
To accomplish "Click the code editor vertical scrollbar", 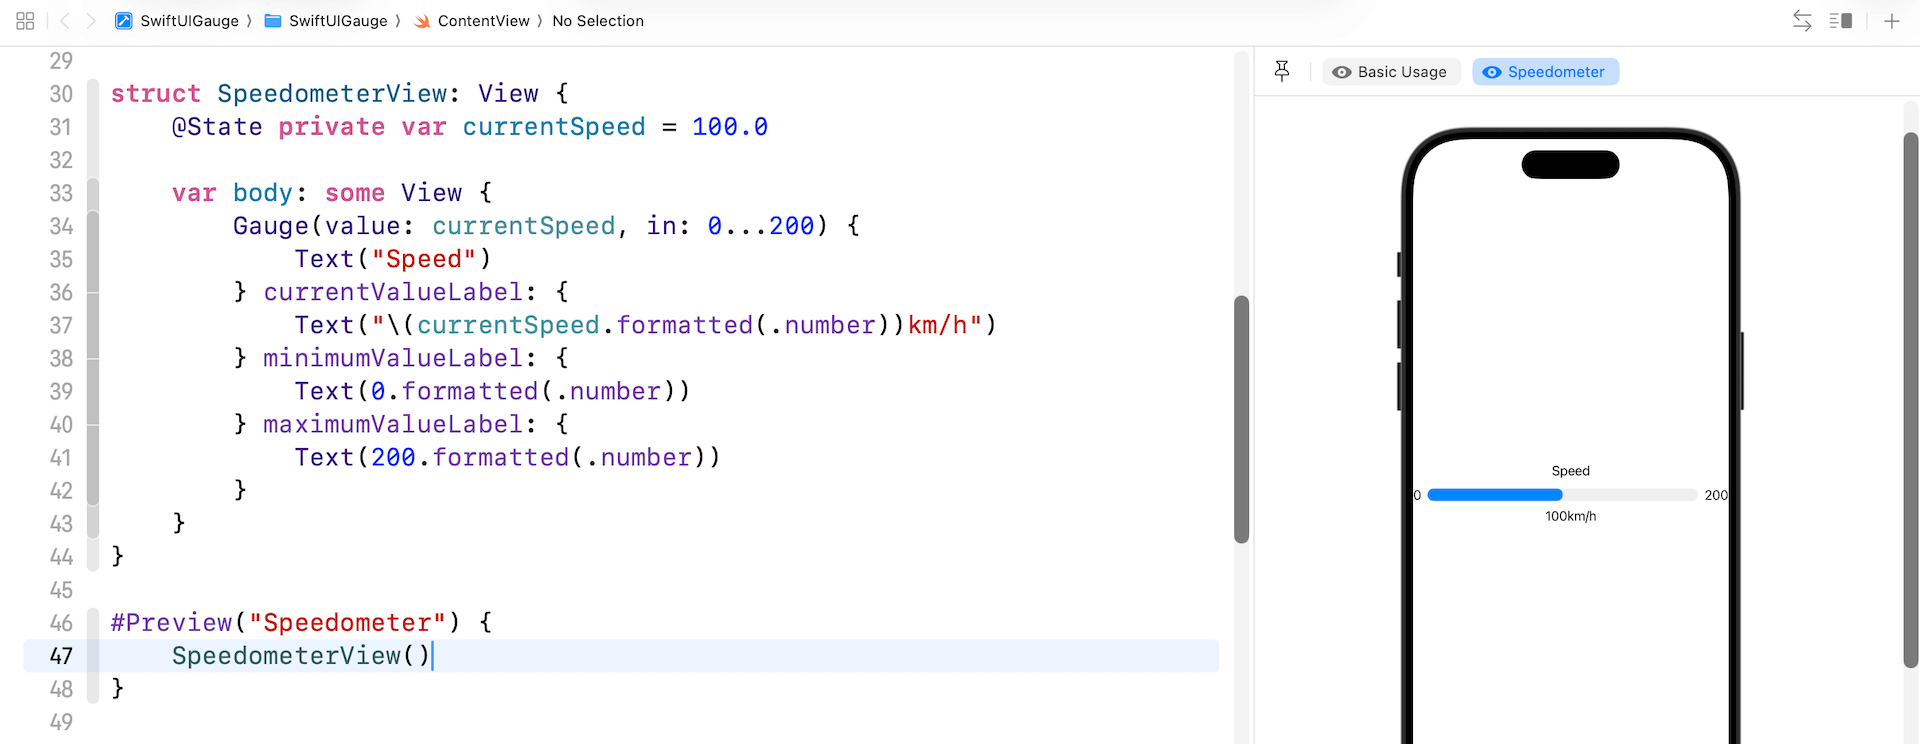I will (x=1241, y=419).
